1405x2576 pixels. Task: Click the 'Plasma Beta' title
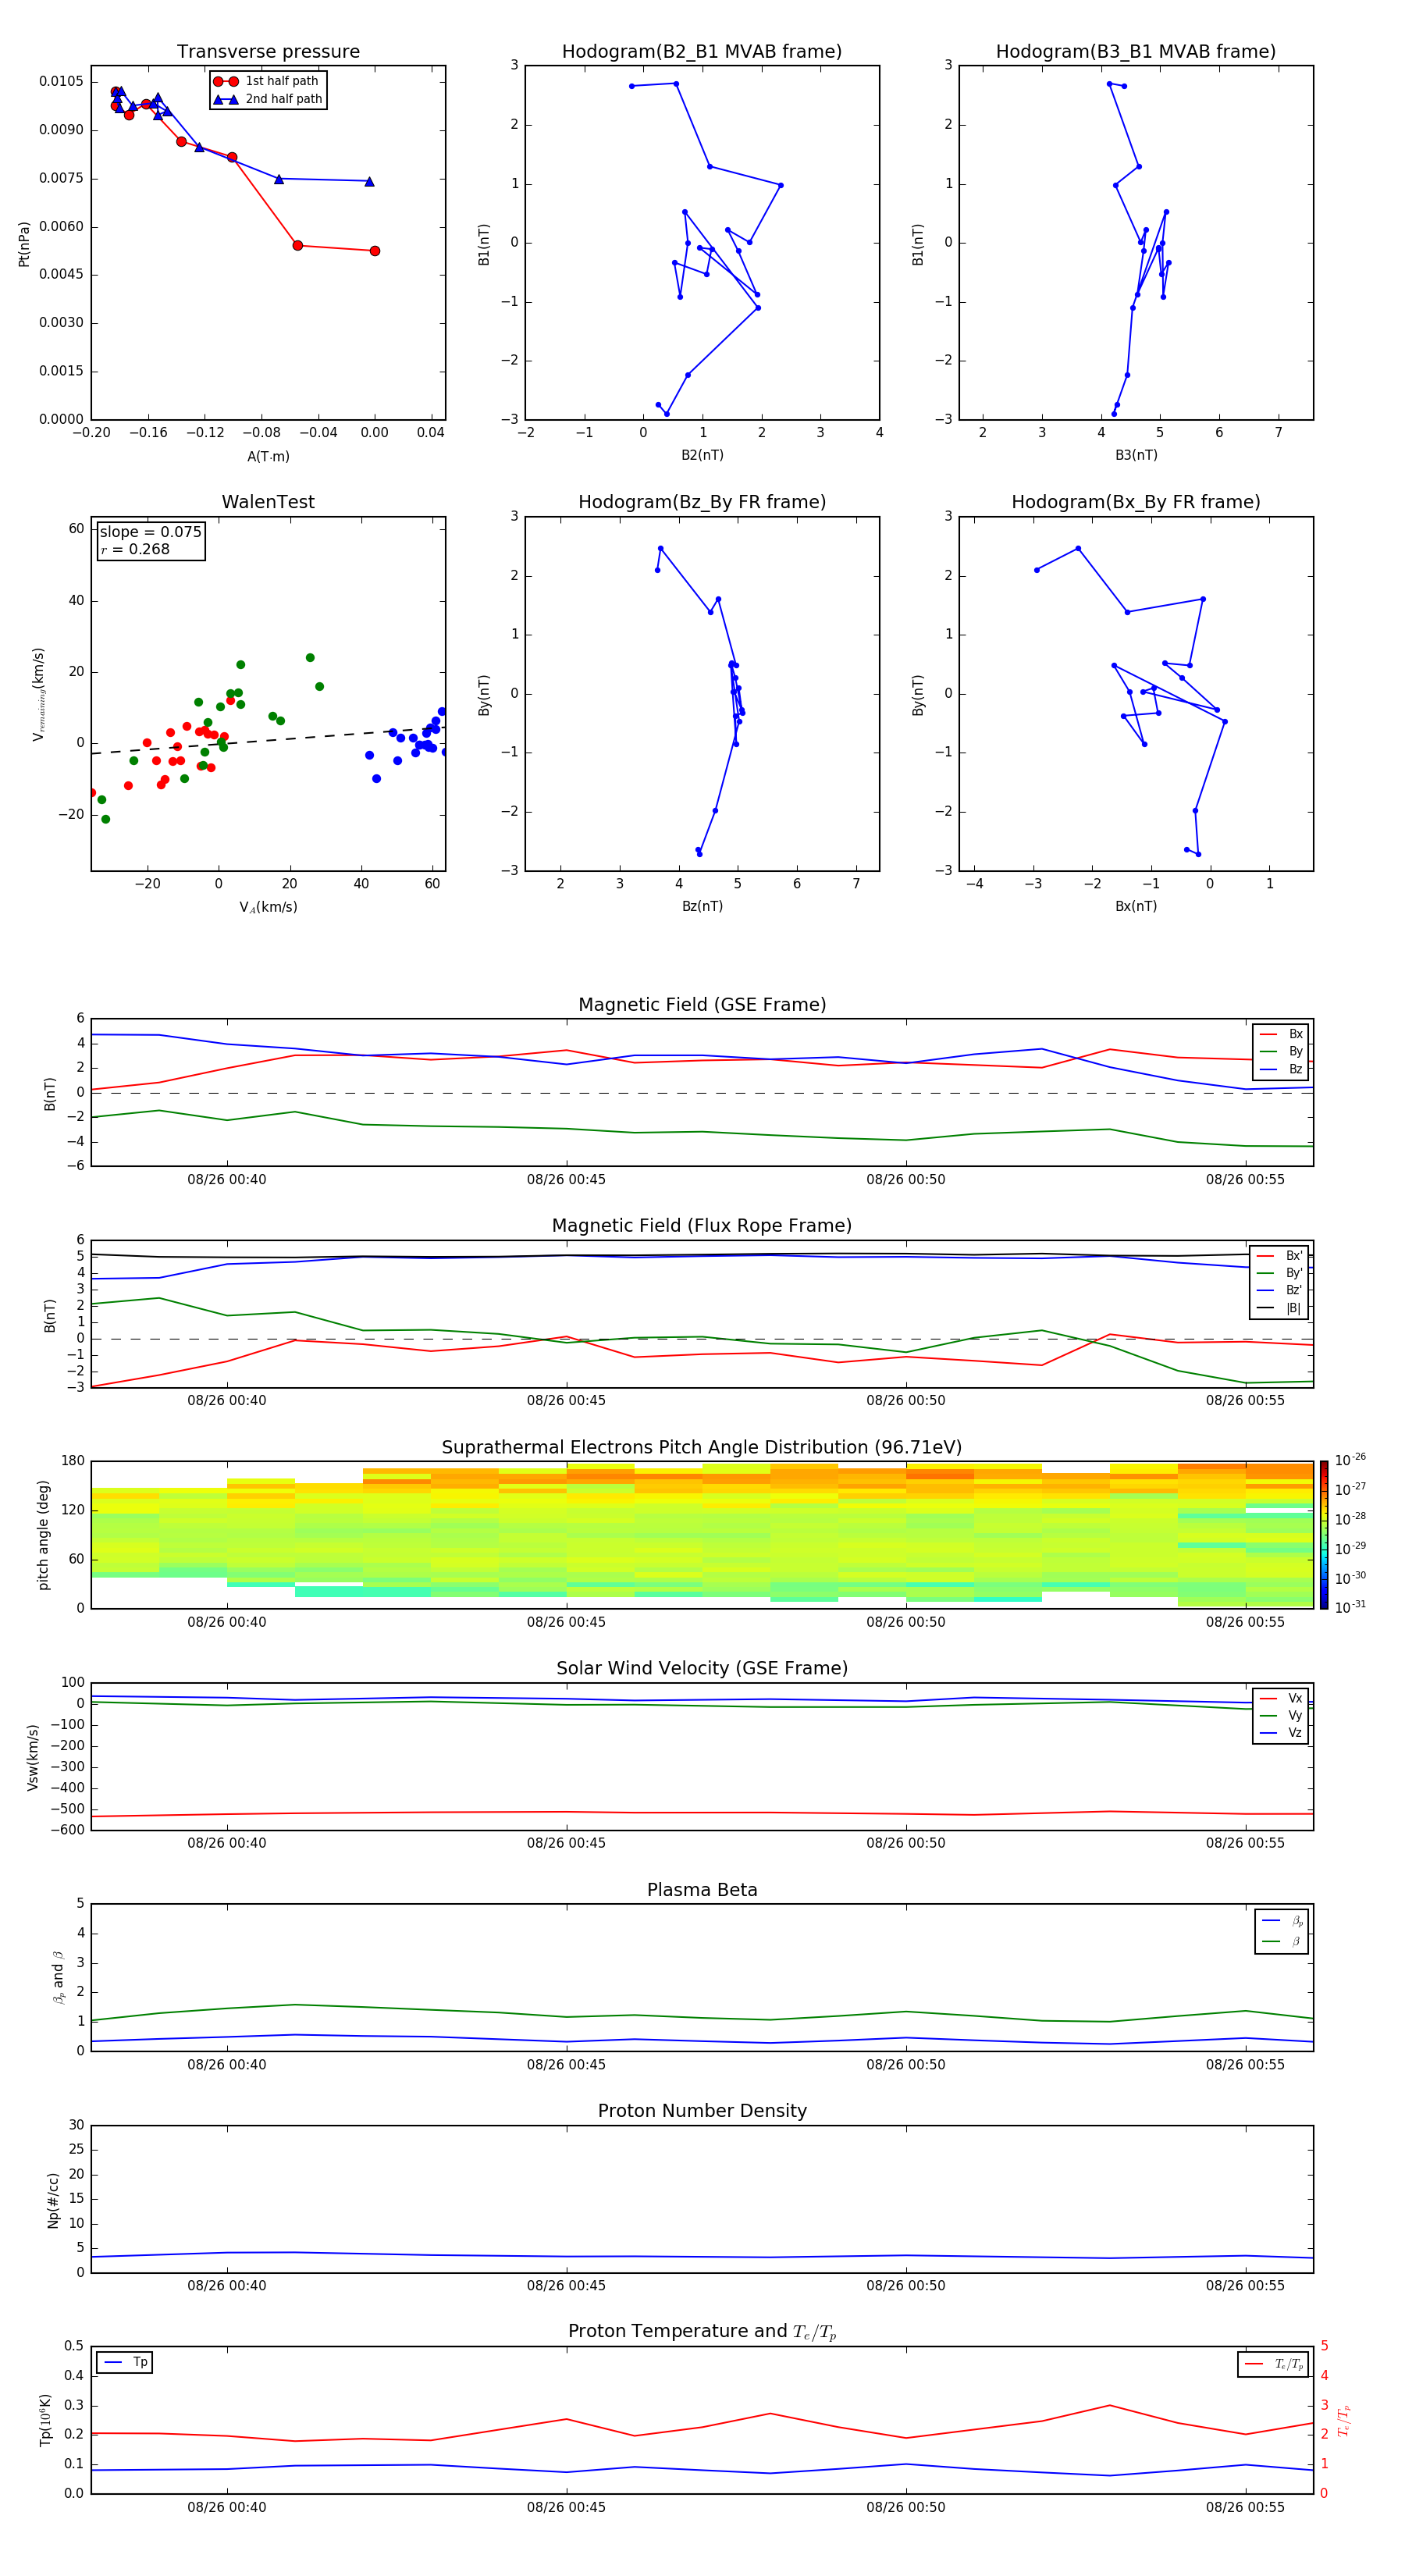coord(702,1890)
